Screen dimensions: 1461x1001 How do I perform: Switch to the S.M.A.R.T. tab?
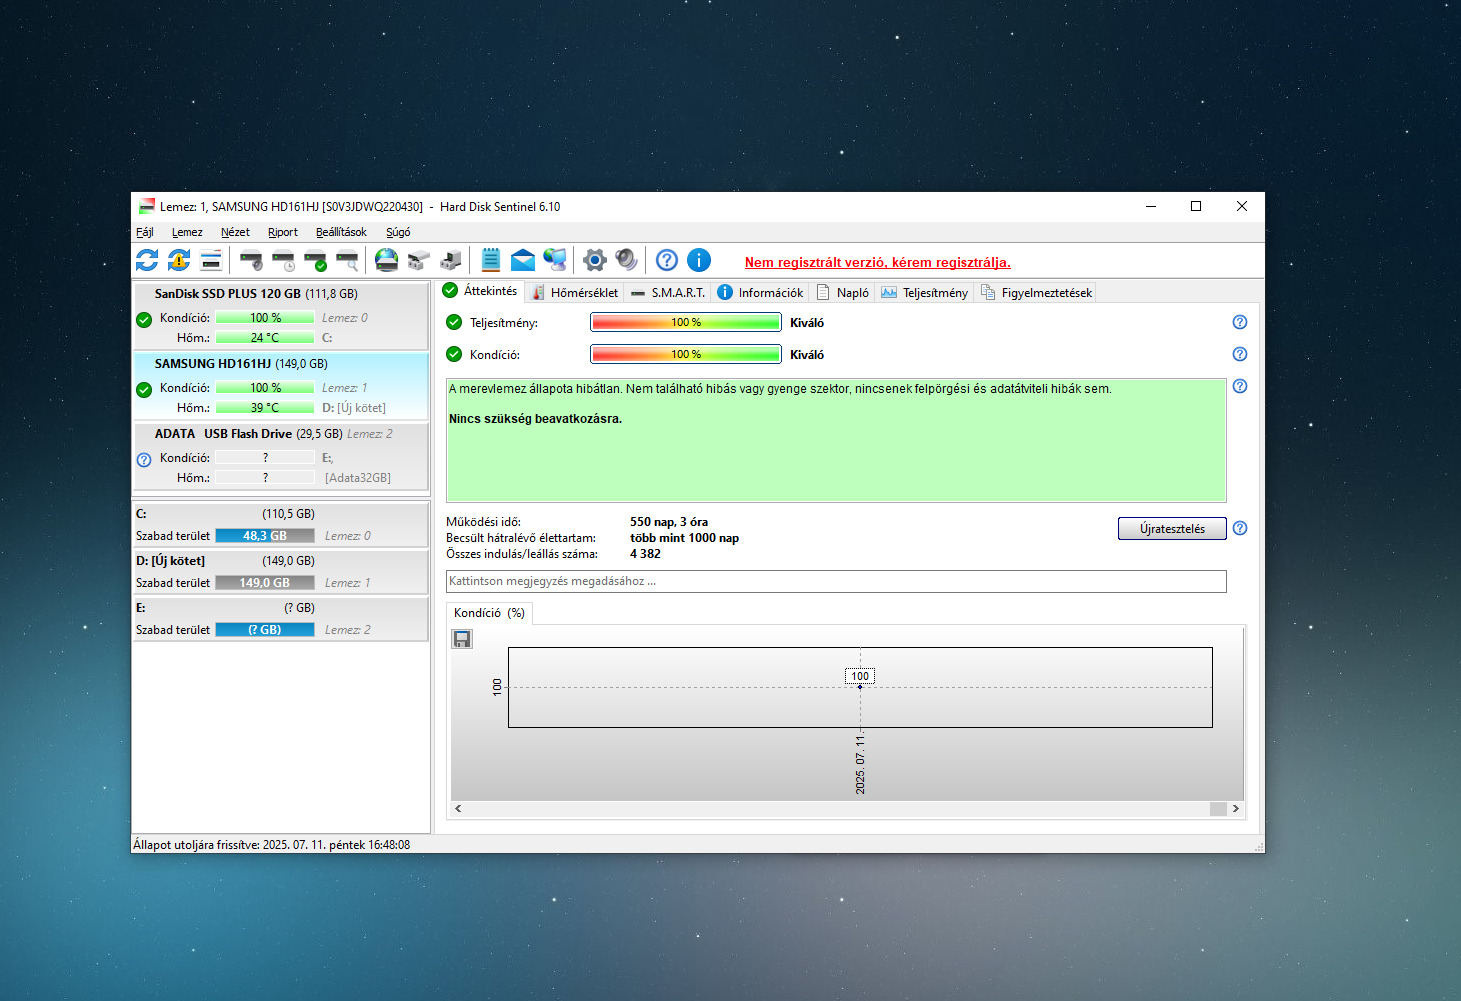tap(668, 293)
